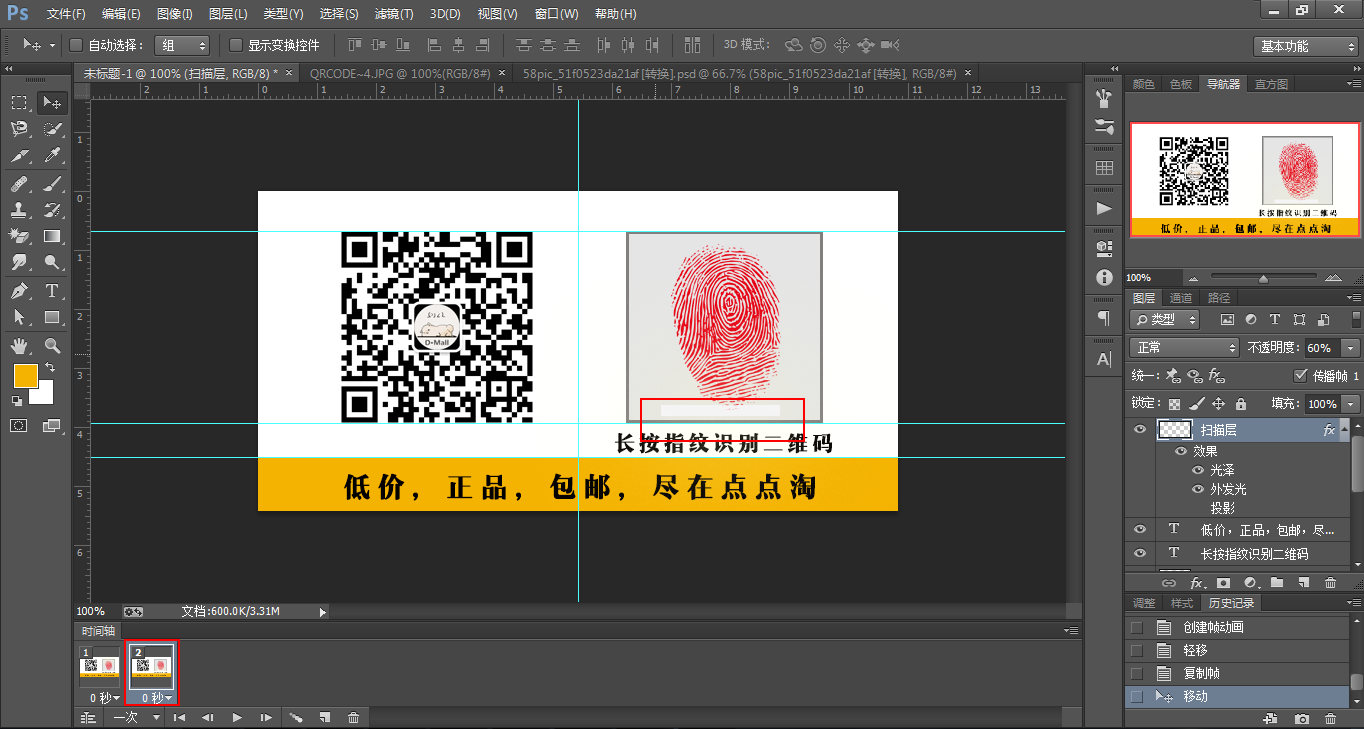Open the Info panel icon

1104,277
